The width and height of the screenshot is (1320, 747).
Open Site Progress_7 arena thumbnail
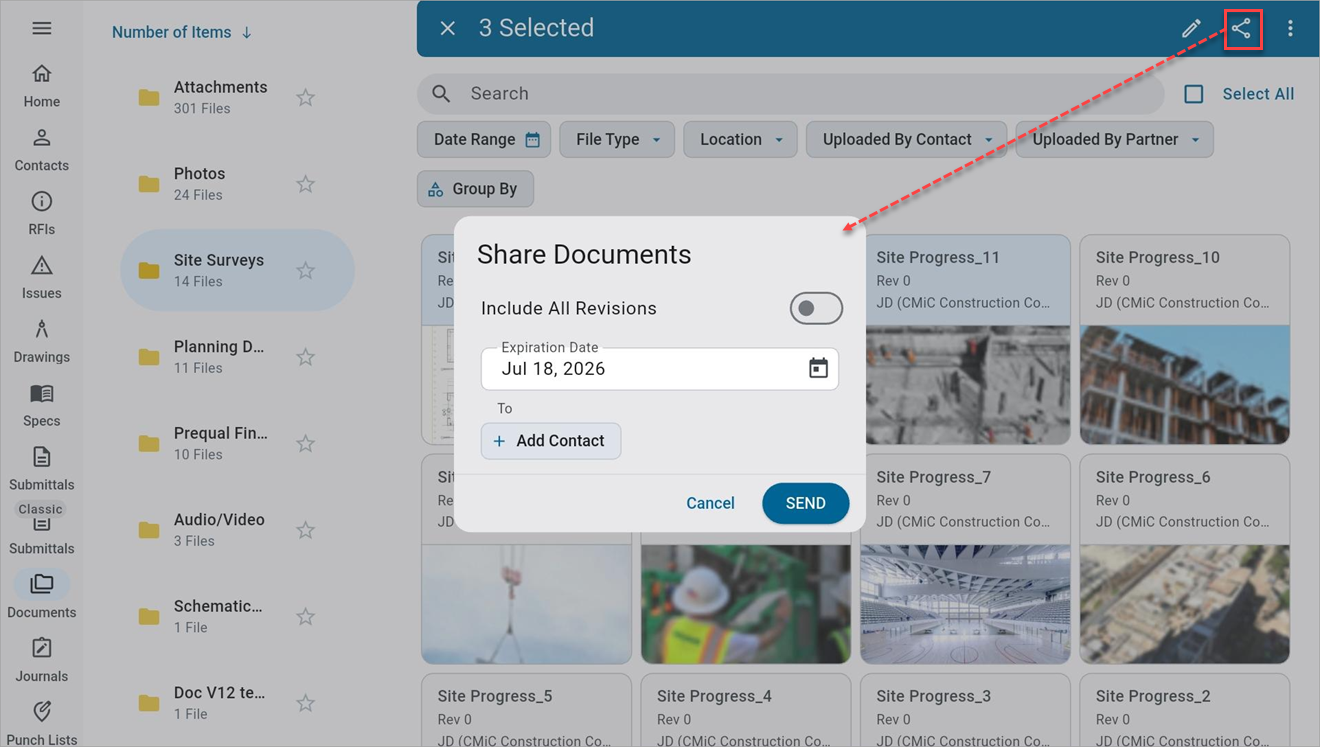coord(965,604)
